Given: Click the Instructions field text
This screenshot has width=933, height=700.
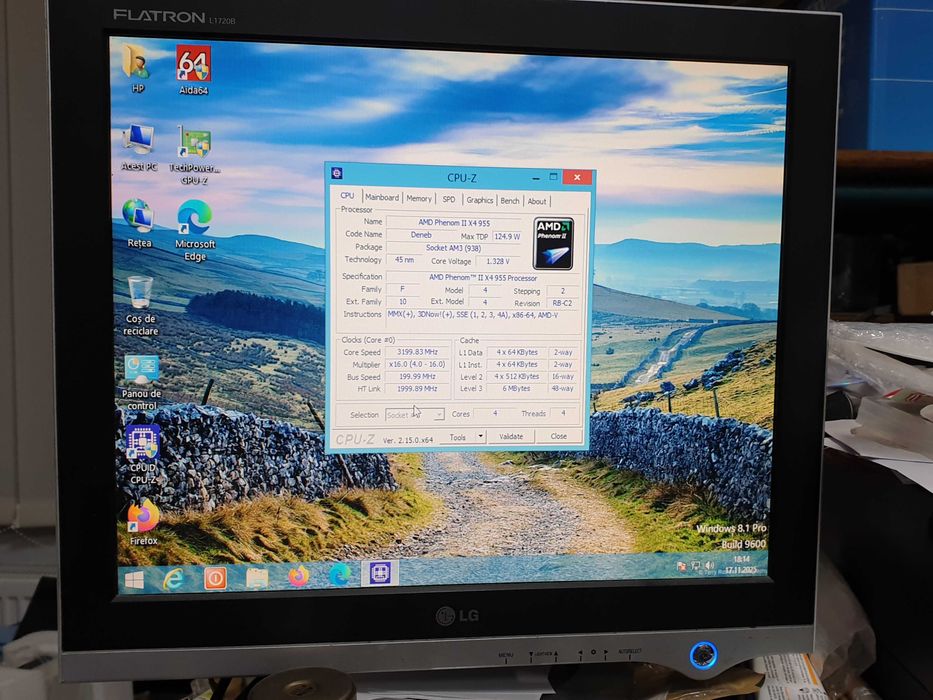Looking at the screenshot, I should click(483, 315).
